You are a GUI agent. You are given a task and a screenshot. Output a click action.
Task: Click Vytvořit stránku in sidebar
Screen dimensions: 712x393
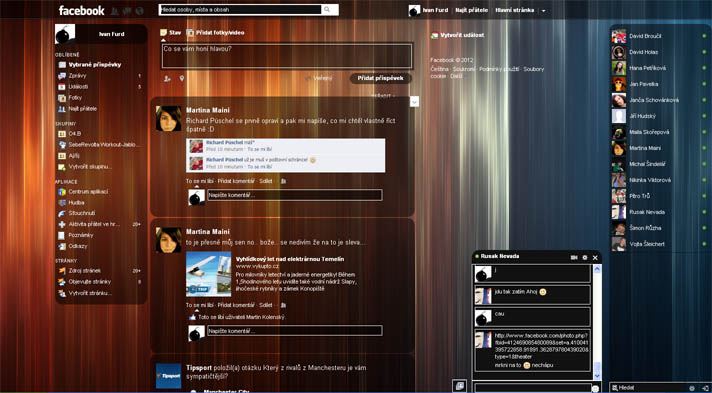tap(90, 293)
